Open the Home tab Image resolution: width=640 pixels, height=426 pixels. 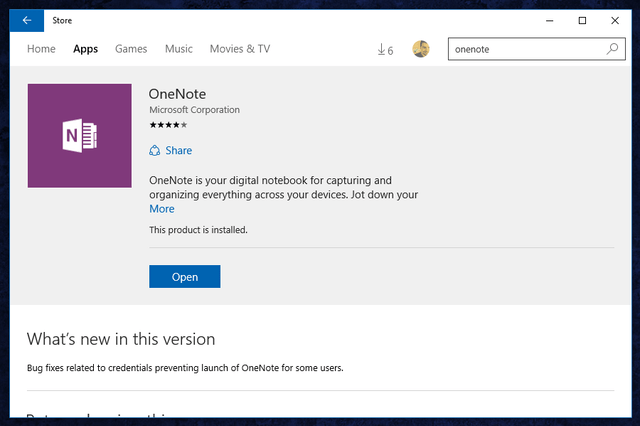click(x=41, y=49)
